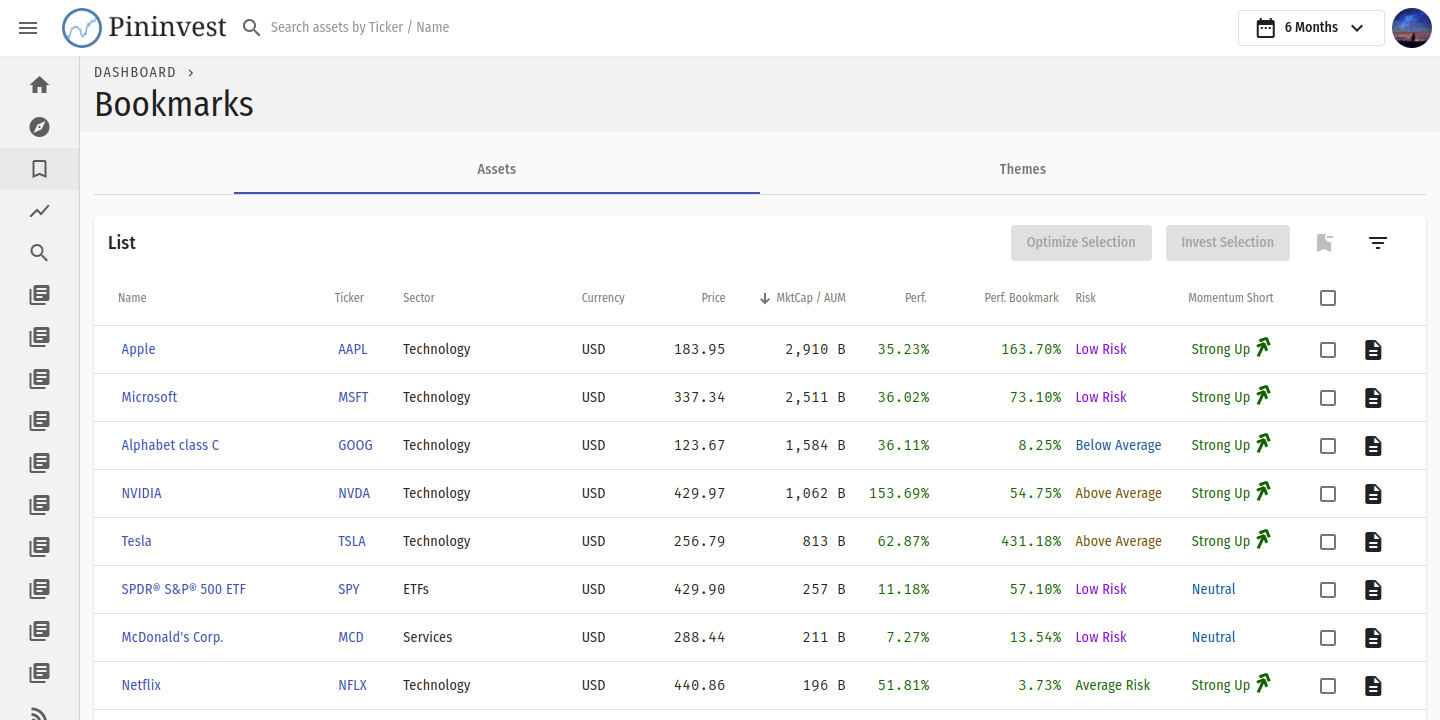
Task: Enable the Tesla row checkbox
Action: tap(1328, 542)
